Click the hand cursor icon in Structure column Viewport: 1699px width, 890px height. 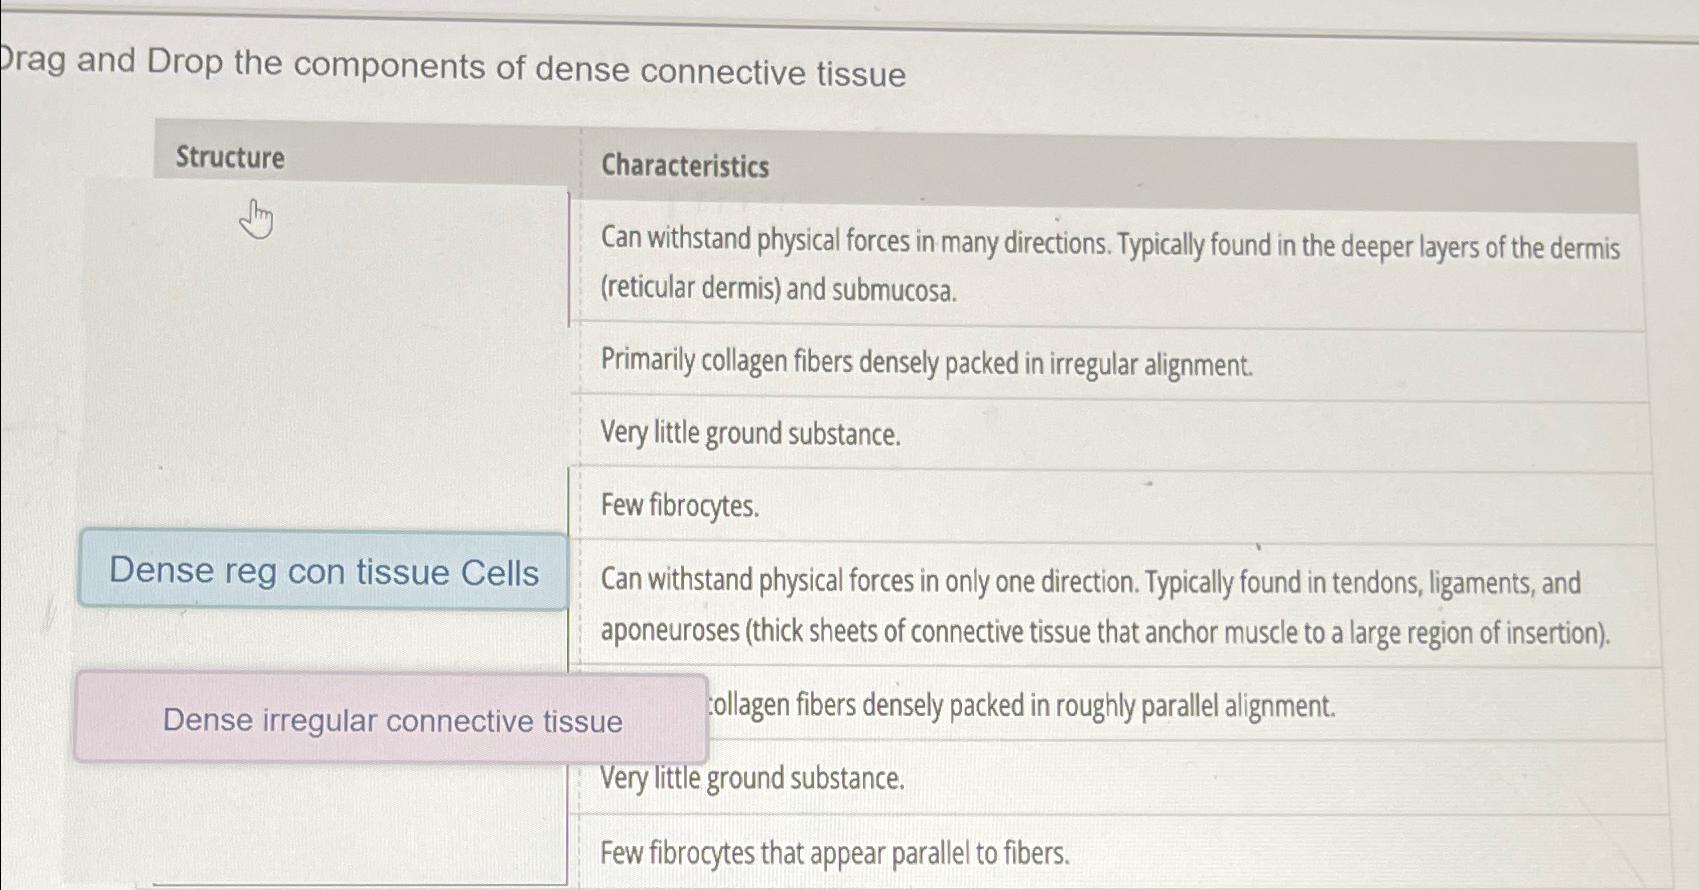click(x=255, y=219)
